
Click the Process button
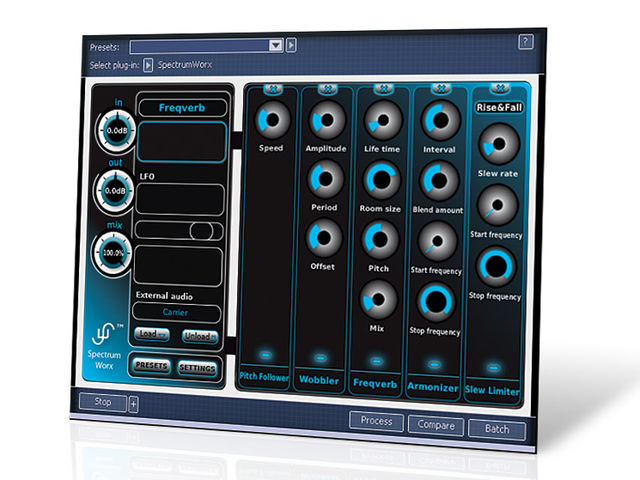tap(376, 421)
